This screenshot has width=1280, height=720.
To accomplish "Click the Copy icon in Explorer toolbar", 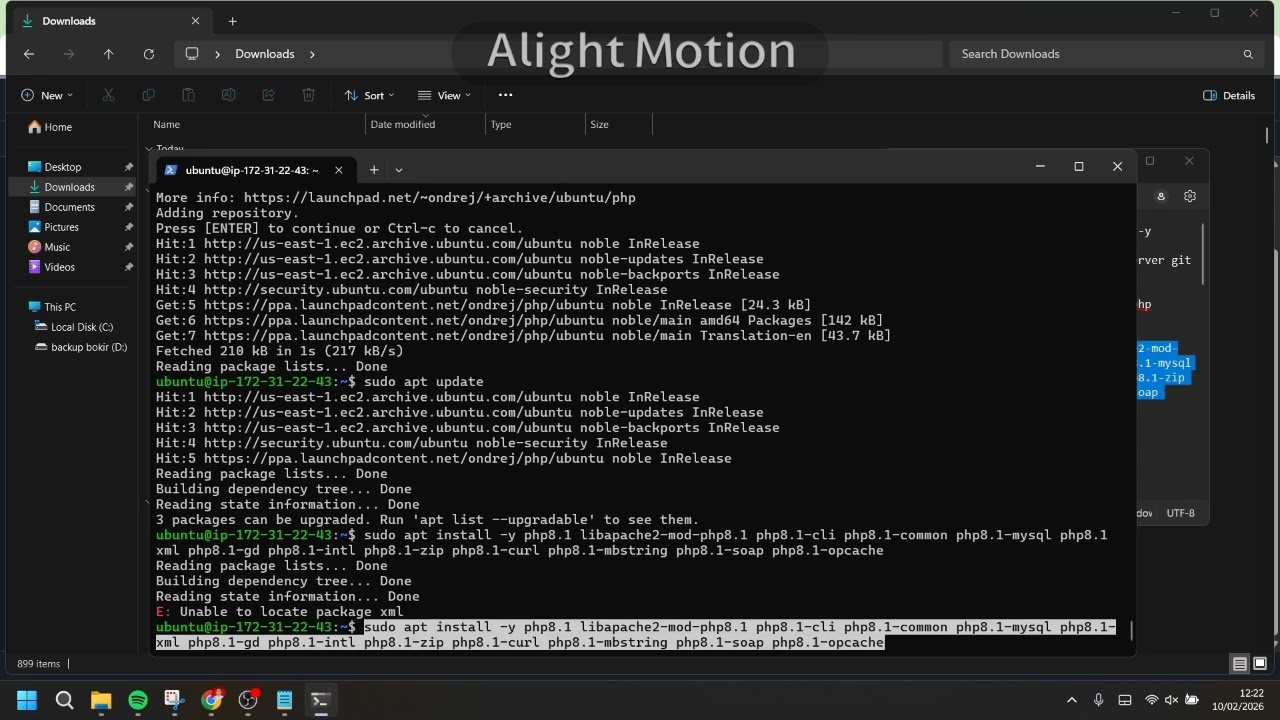I will point(148,95).
